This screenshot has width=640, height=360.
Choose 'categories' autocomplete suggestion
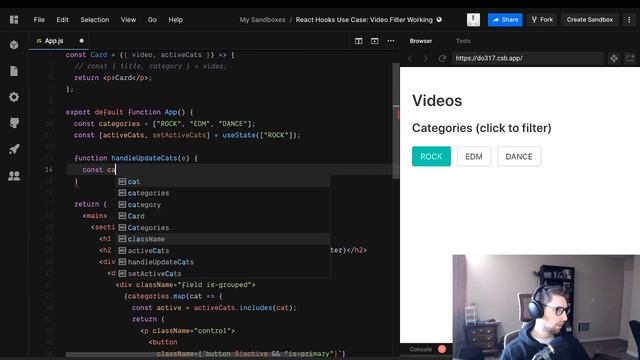pyautogui.click(x=224, y=193)
